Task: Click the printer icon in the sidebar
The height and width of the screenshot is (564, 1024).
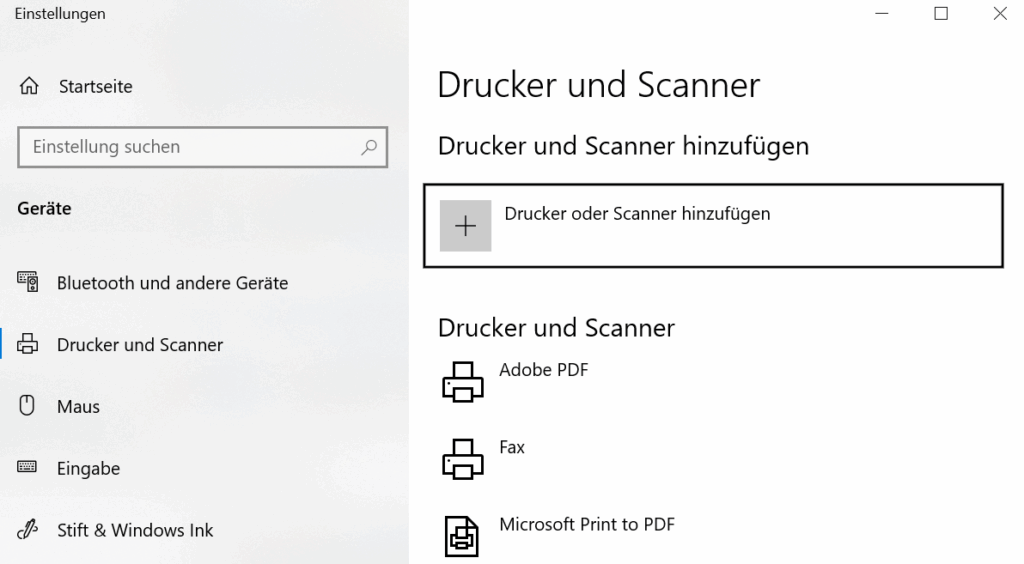Action: point(28,345)
